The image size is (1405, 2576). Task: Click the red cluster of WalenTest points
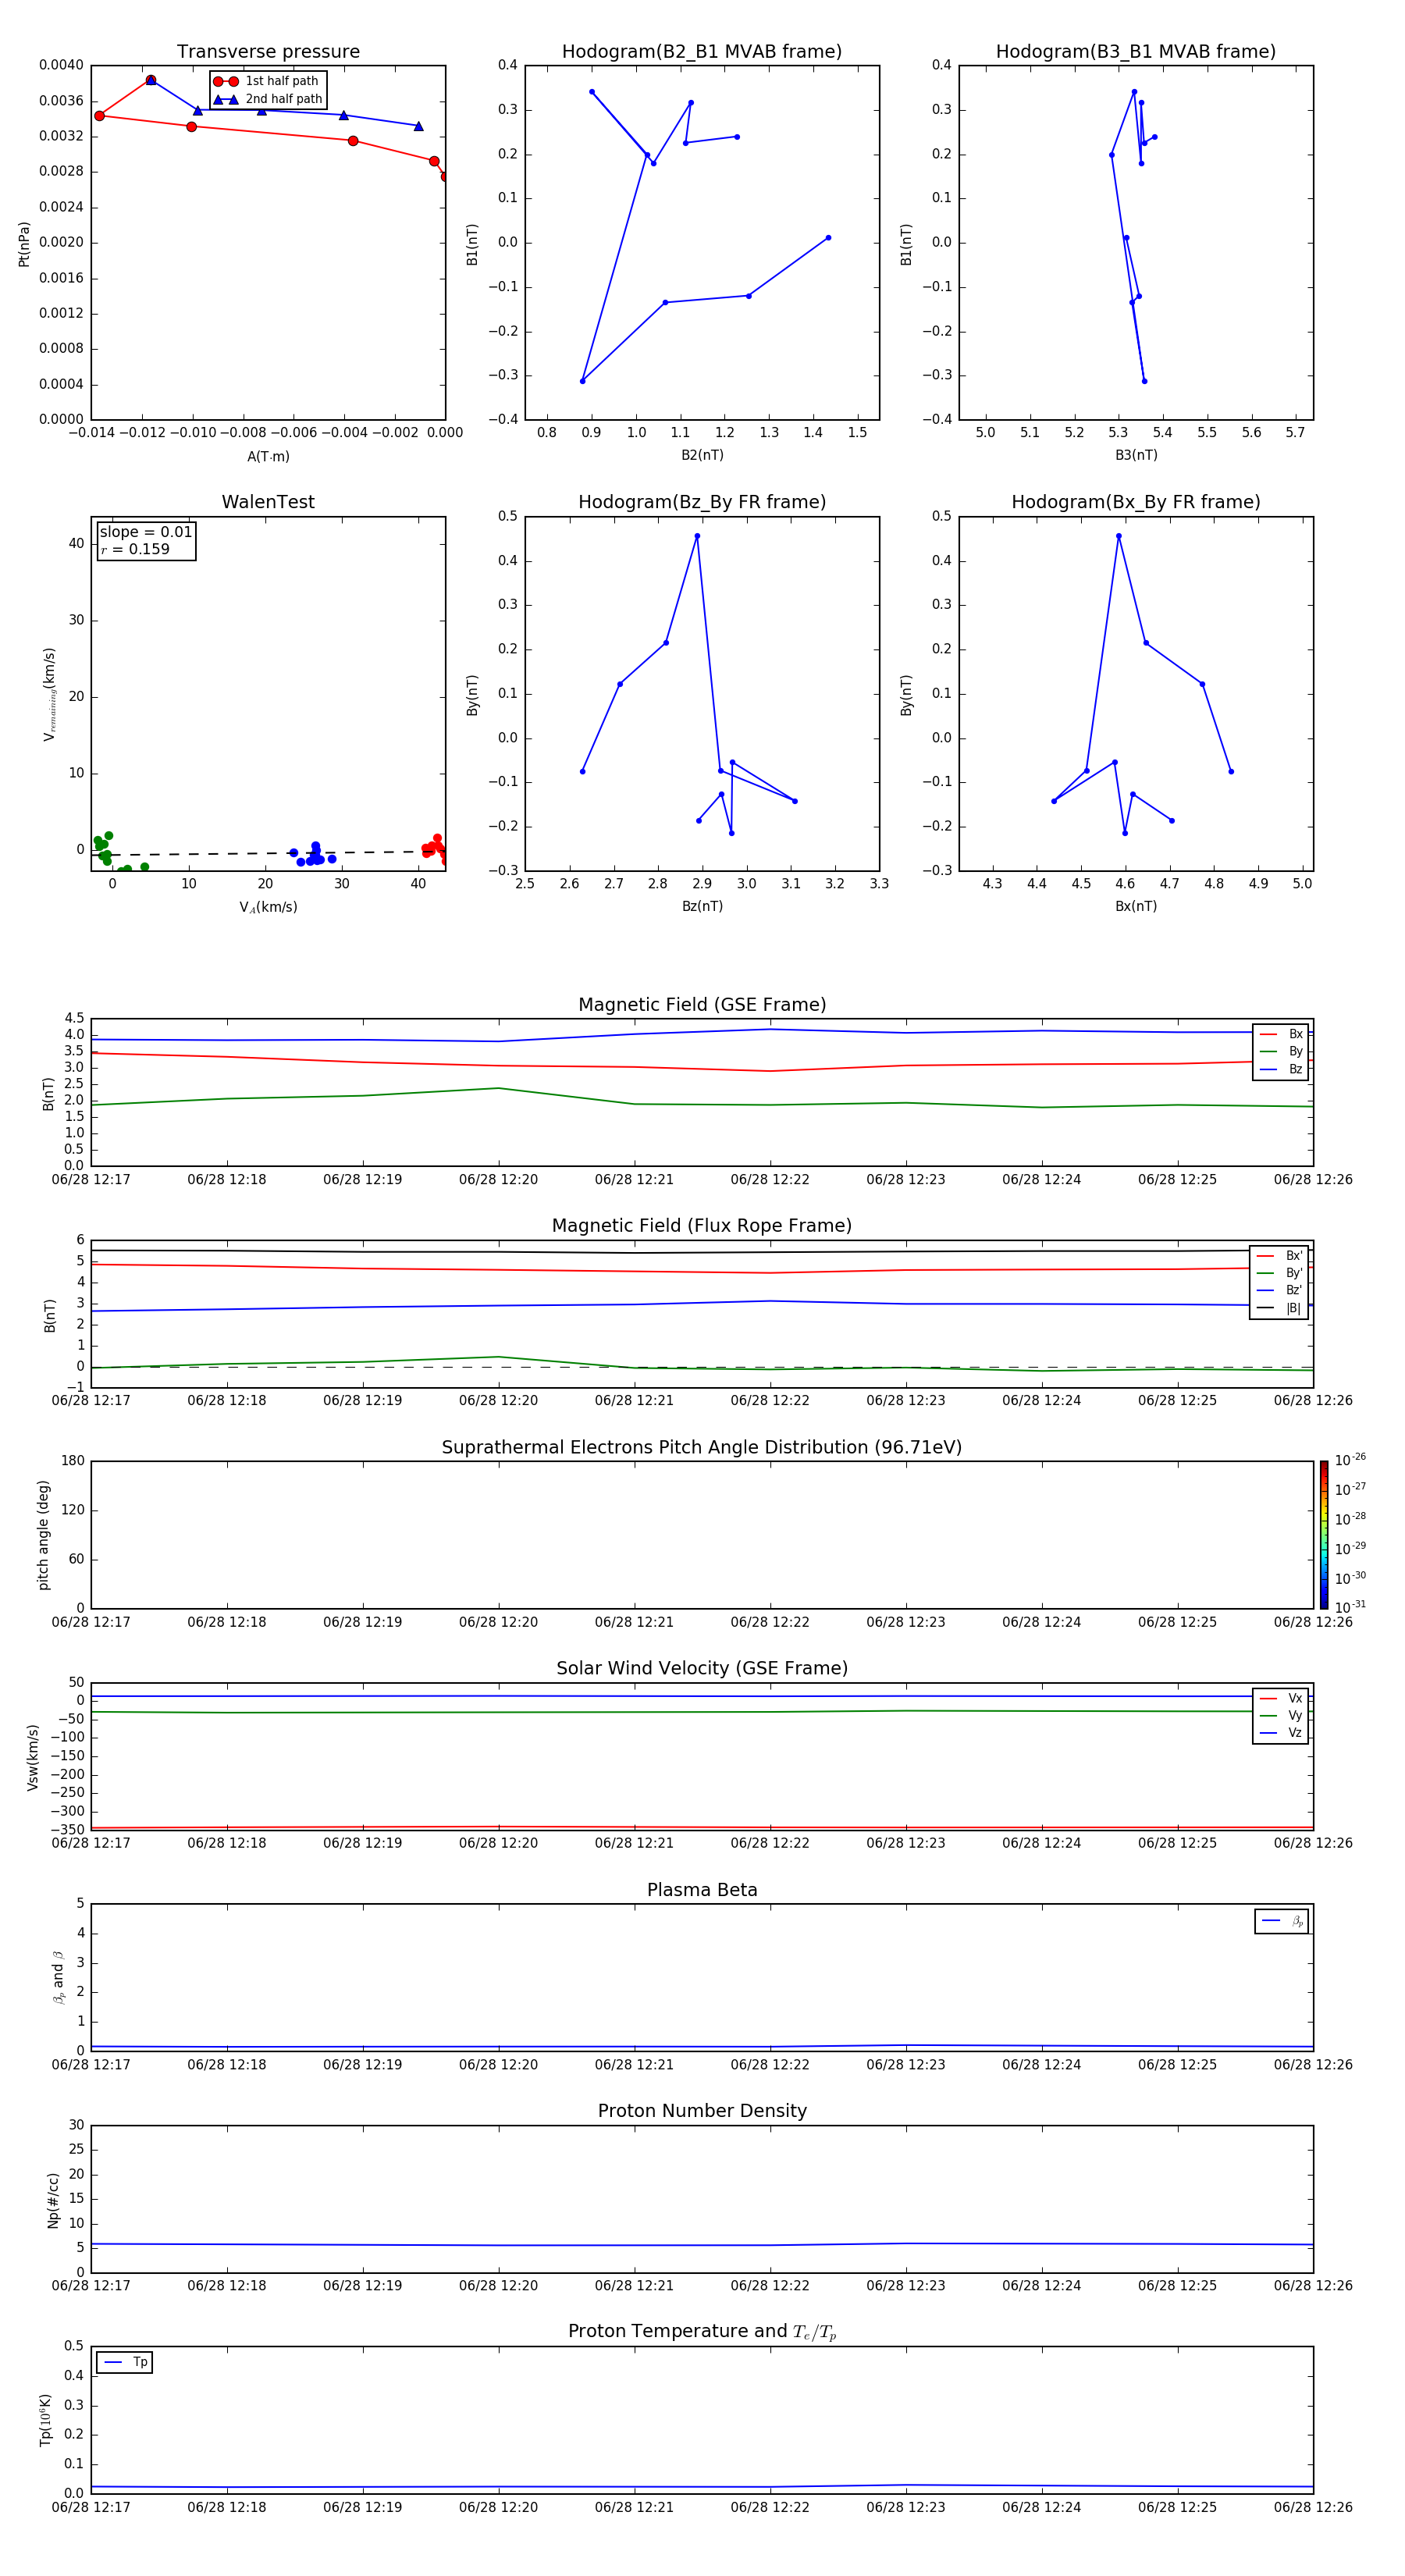(x=435, y=848)
